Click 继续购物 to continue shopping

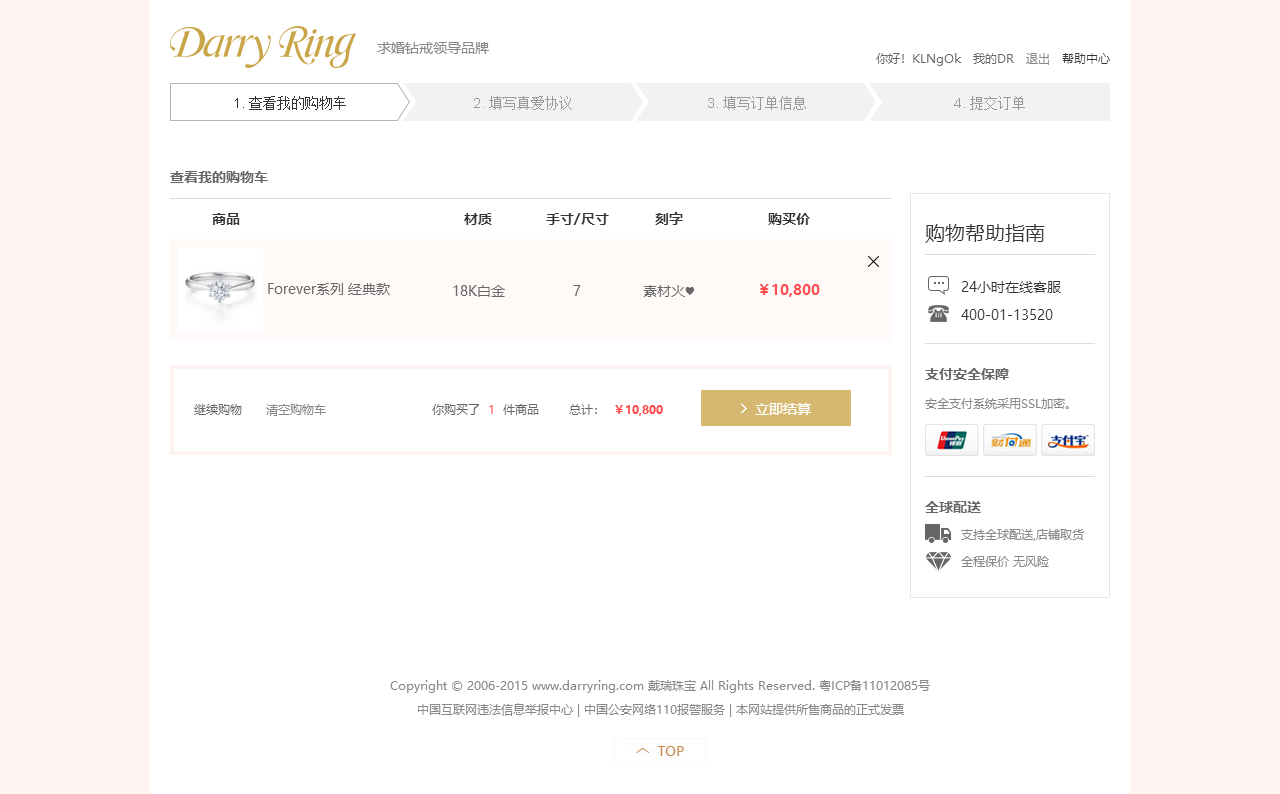click(x=218, y=410)
